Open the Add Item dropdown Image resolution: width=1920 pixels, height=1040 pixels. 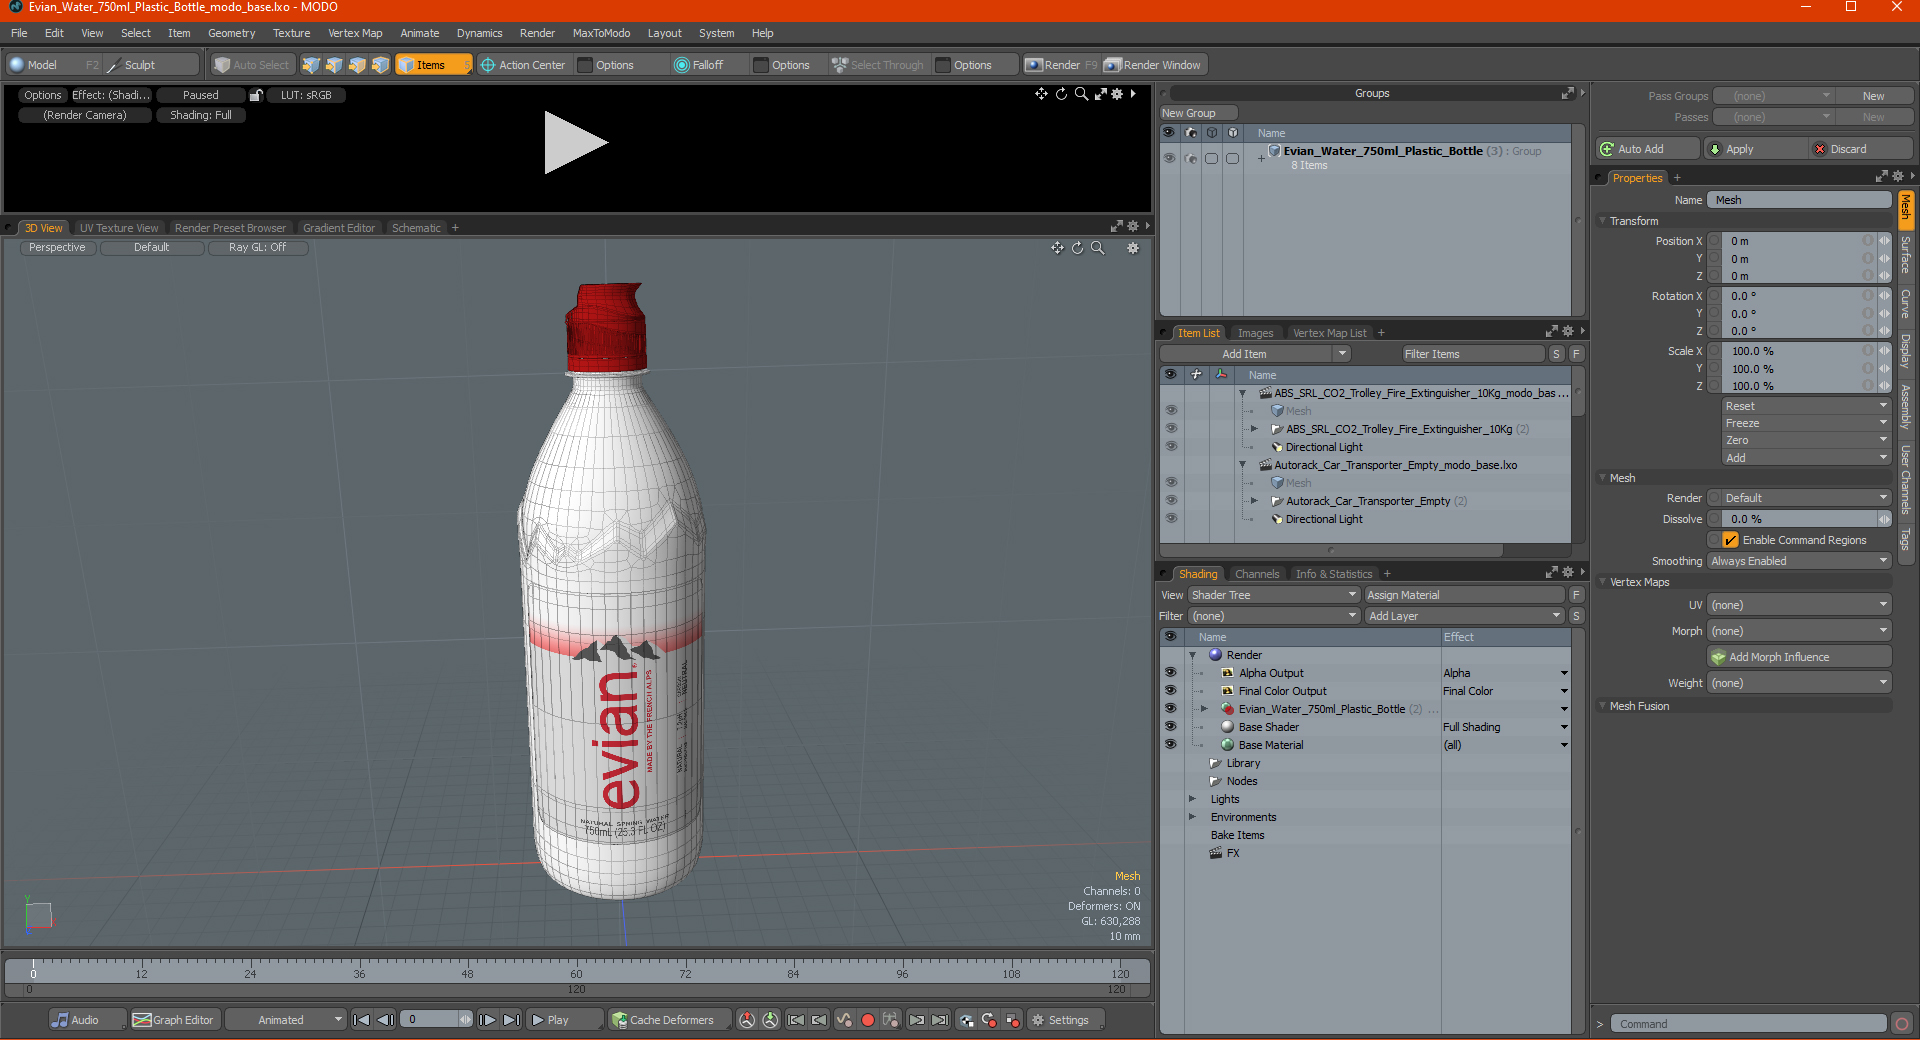click(x=1255, y=354)
